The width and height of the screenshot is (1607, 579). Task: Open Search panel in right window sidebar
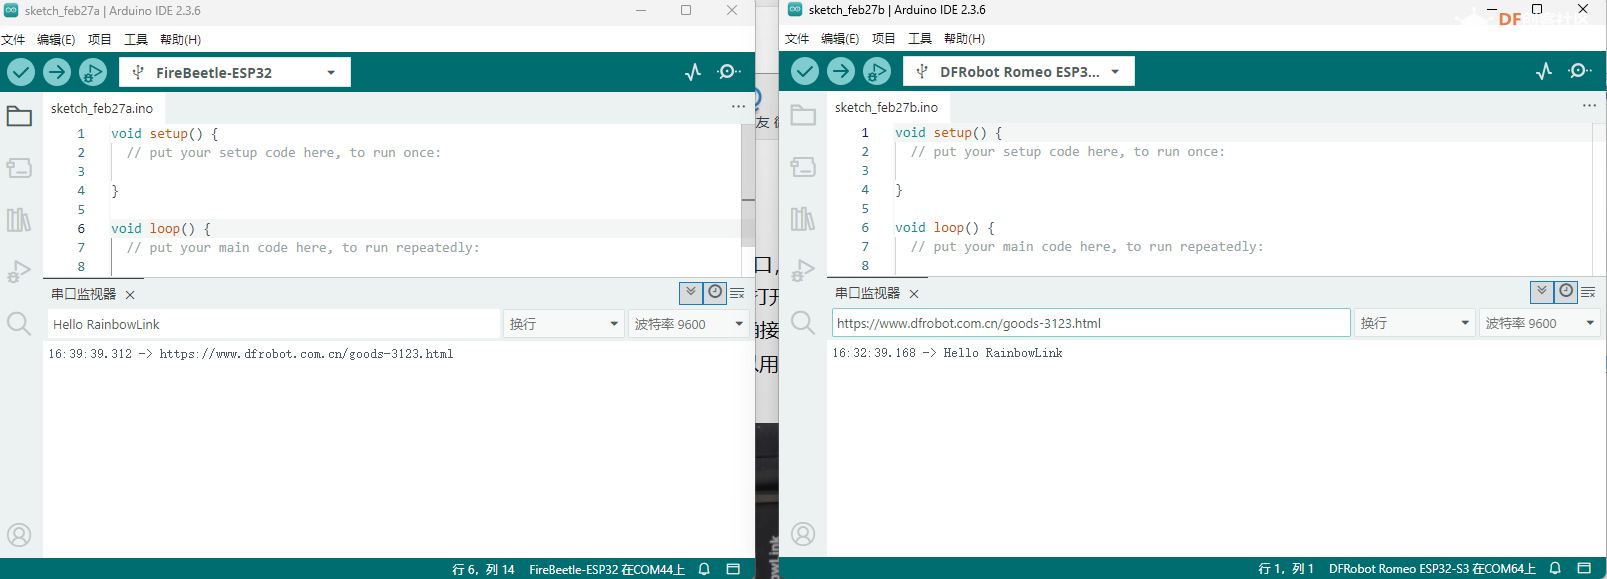pos(803,322)
